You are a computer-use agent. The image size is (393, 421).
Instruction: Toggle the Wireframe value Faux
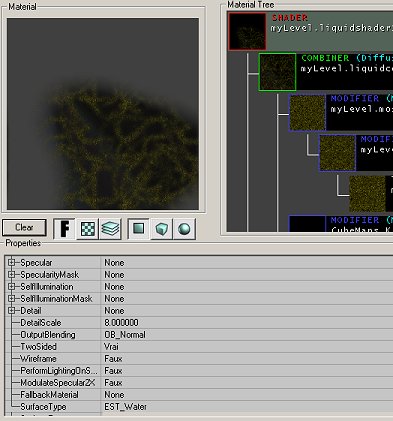[247, 359]
